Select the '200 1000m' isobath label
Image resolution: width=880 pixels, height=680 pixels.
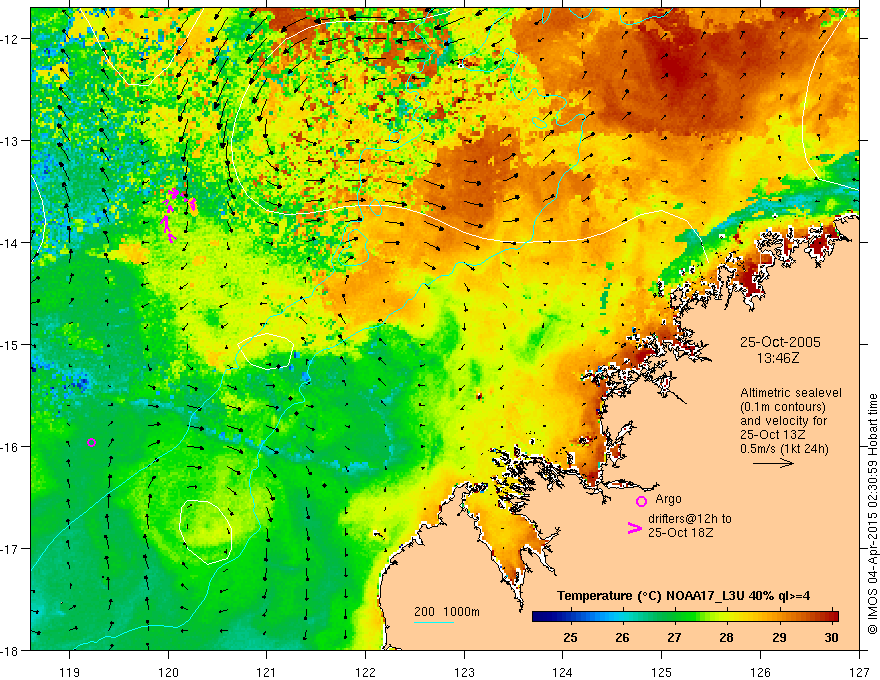coord(447,612)
